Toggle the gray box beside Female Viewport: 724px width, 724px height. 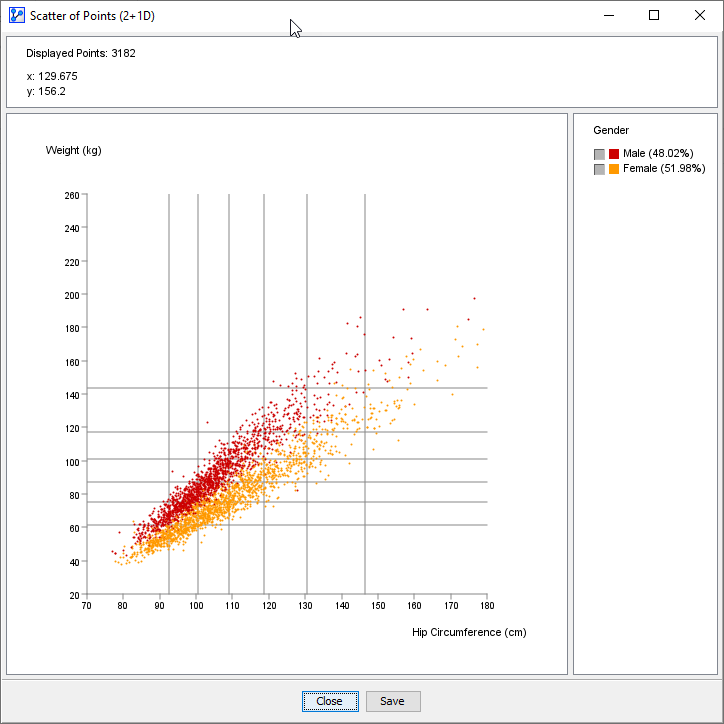coord(599,169)
